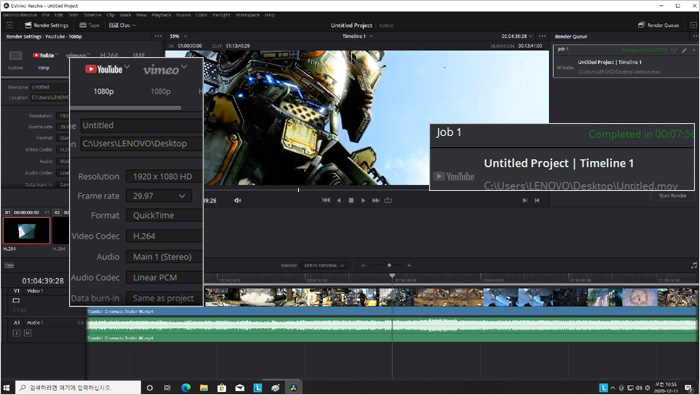The height and width of the screenshot is (395, 700).
Task: Click the Start Render button
Action: tap(673, 196)
